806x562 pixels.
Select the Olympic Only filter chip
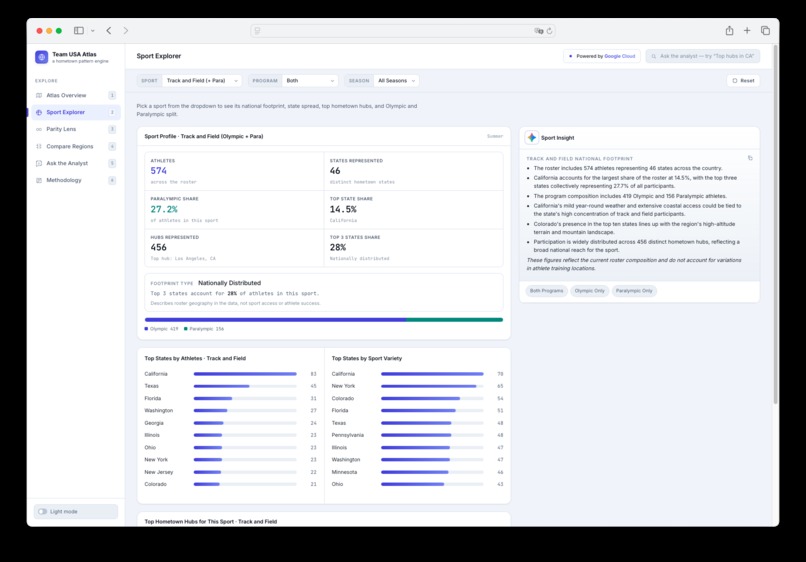[x=590, y=291]
